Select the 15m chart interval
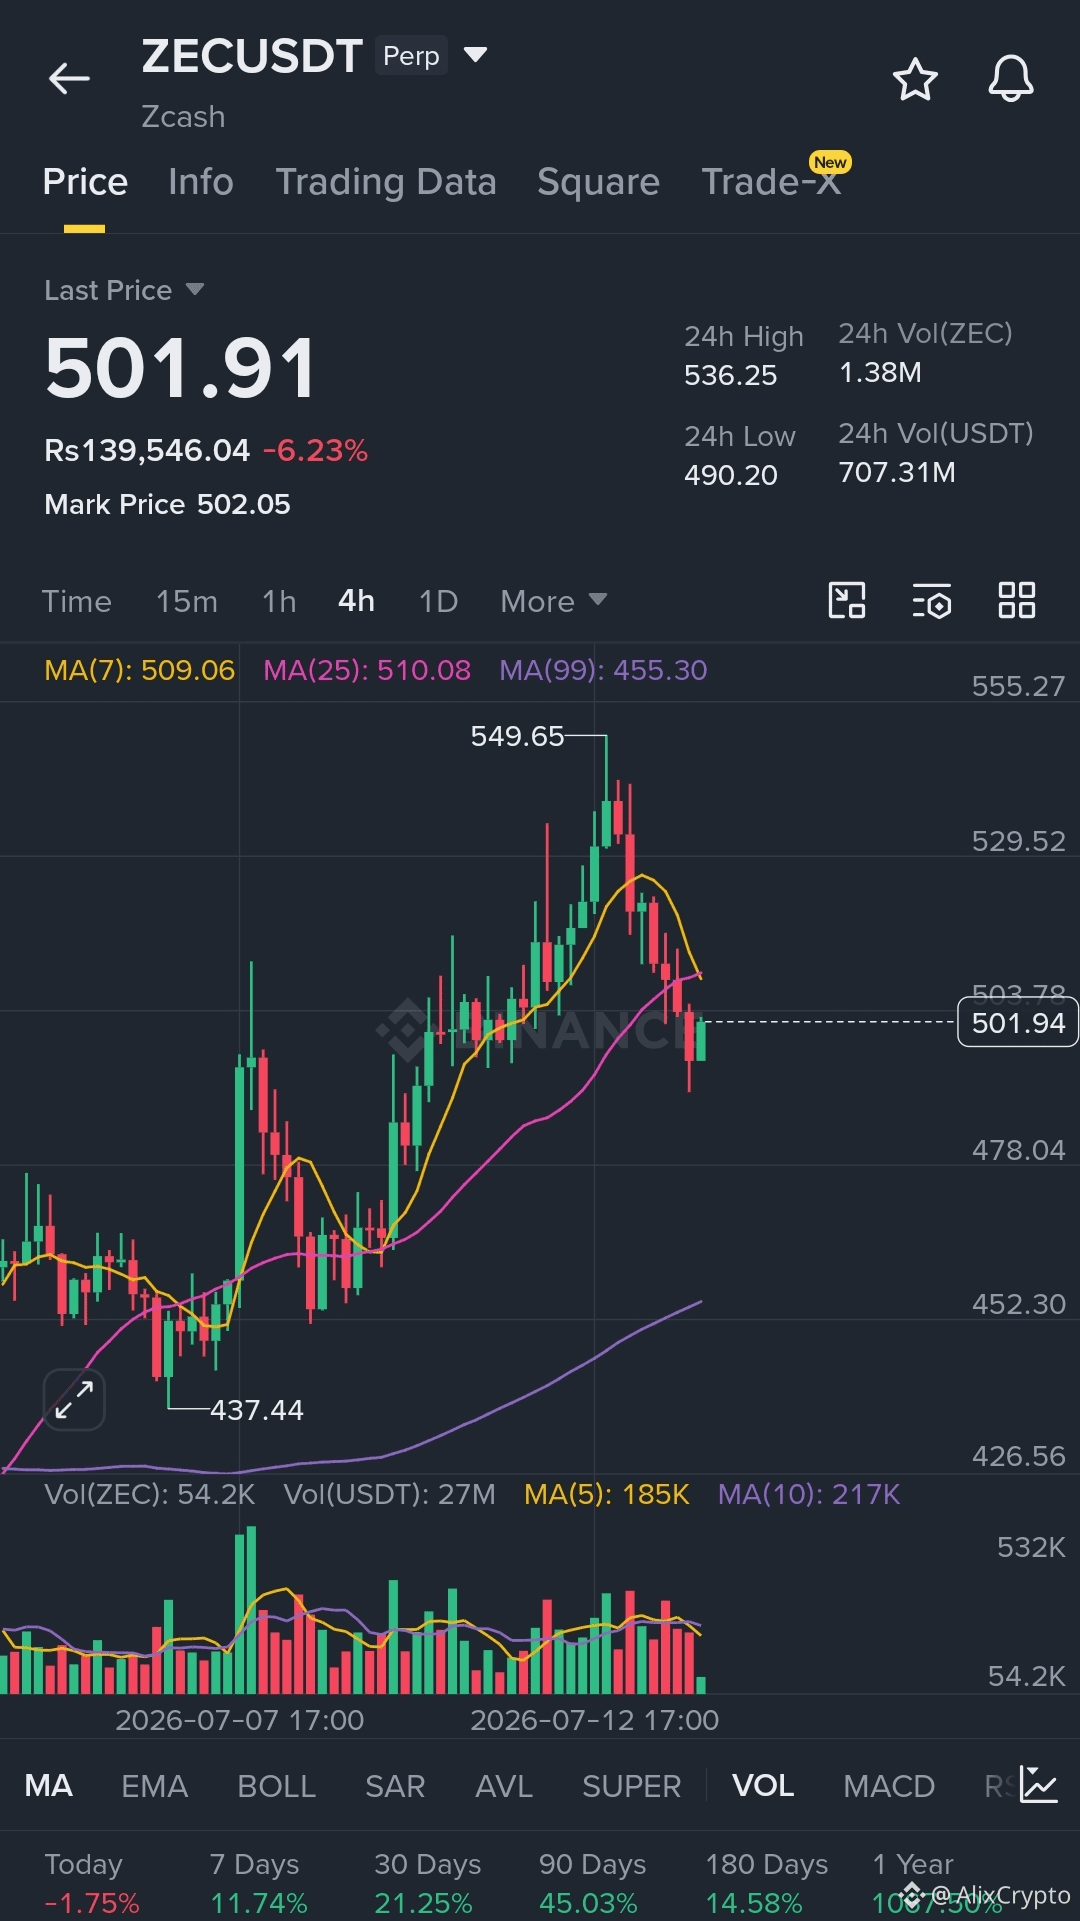Screen dimensions: 1080x1921 [x=186, y=601]
